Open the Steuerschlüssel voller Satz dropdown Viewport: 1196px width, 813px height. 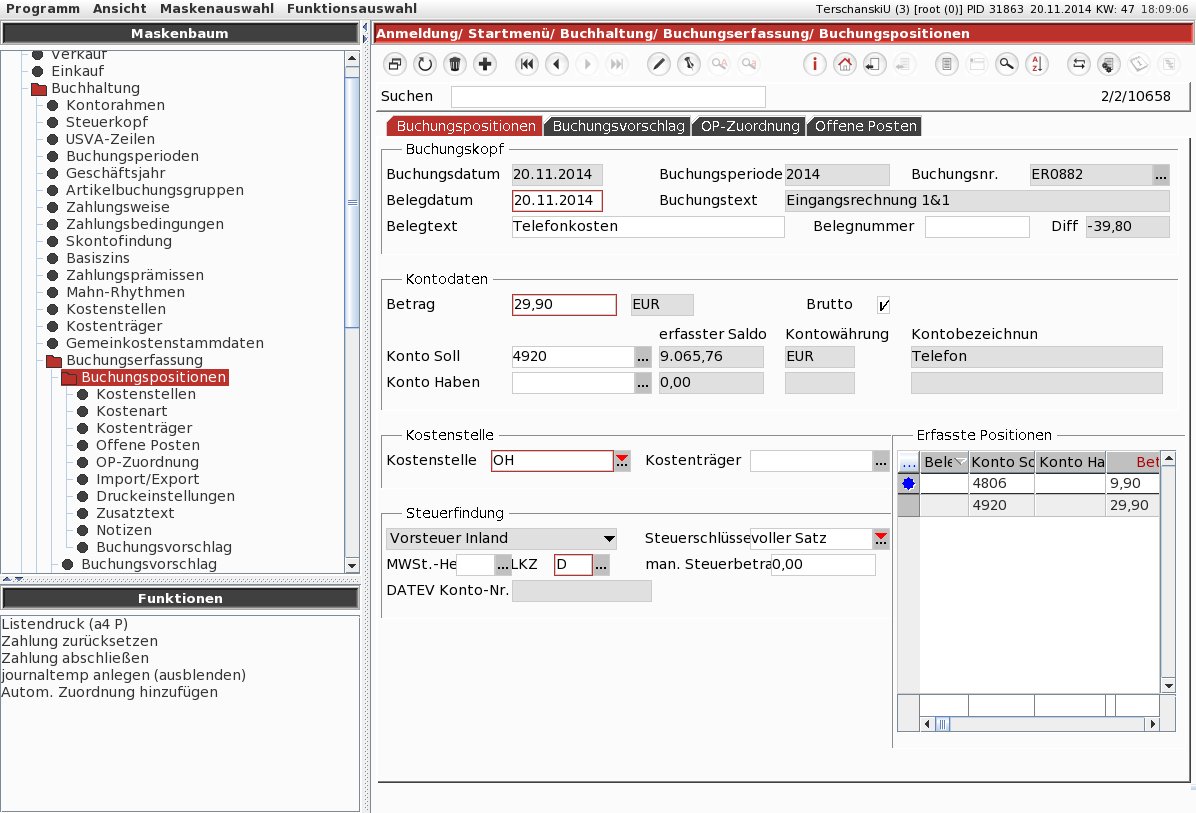[x=881, y=538]
